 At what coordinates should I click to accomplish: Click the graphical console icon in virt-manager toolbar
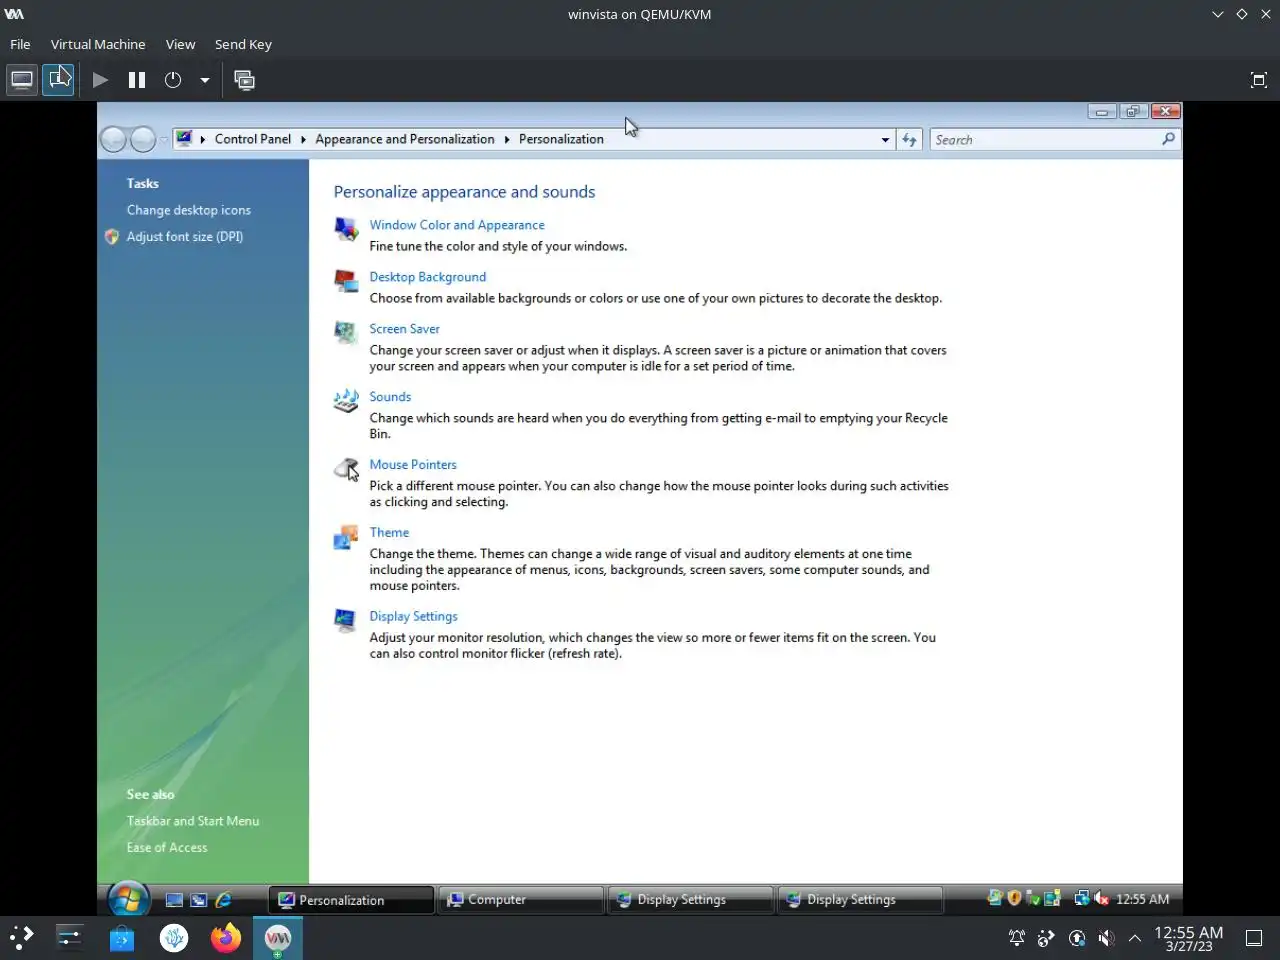point(22,80)
